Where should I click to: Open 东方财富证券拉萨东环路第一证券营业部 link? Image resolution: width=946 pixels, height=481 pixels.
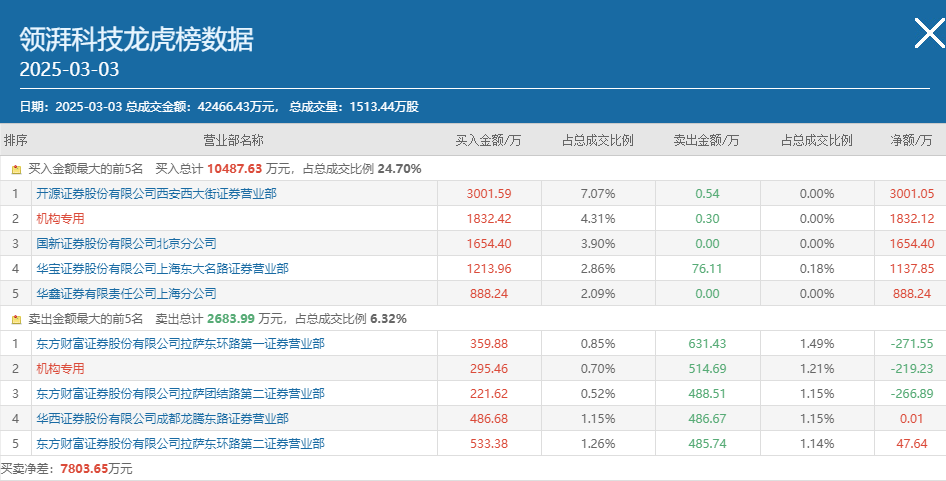180,344
